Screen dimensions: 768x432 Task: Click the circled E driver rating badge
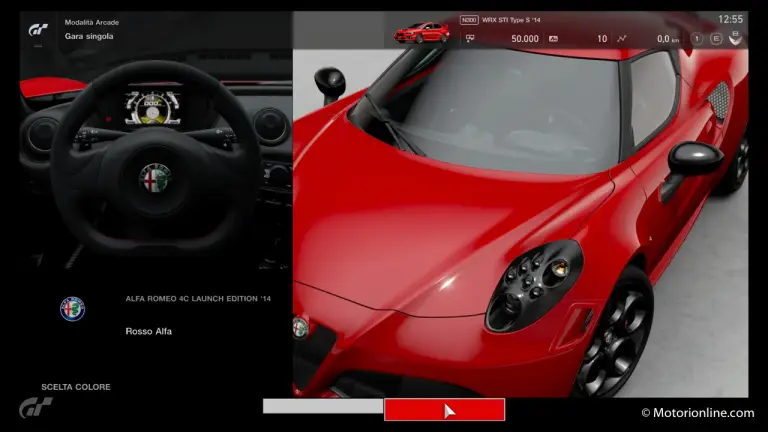pyautogui.click(x=716, y=39)
